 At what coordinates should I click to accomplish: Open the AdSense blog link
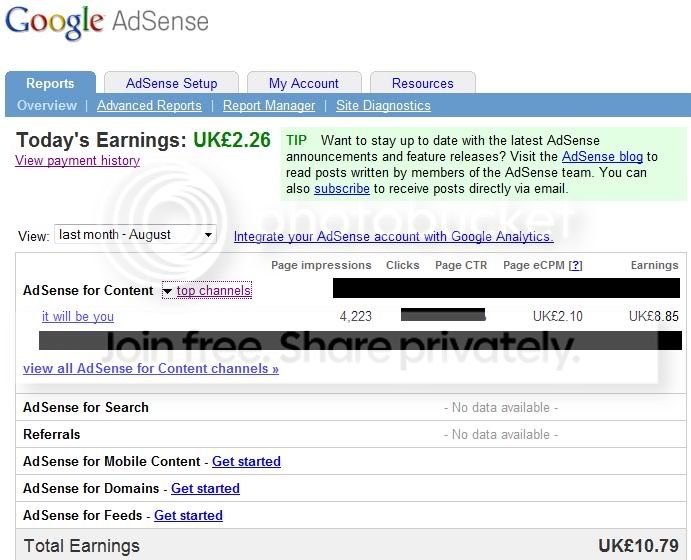602,156
